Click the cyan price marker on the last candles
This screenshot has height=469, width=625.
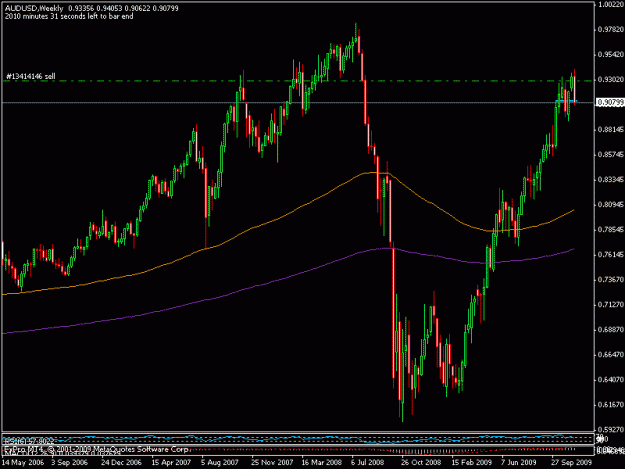(566, 102)
